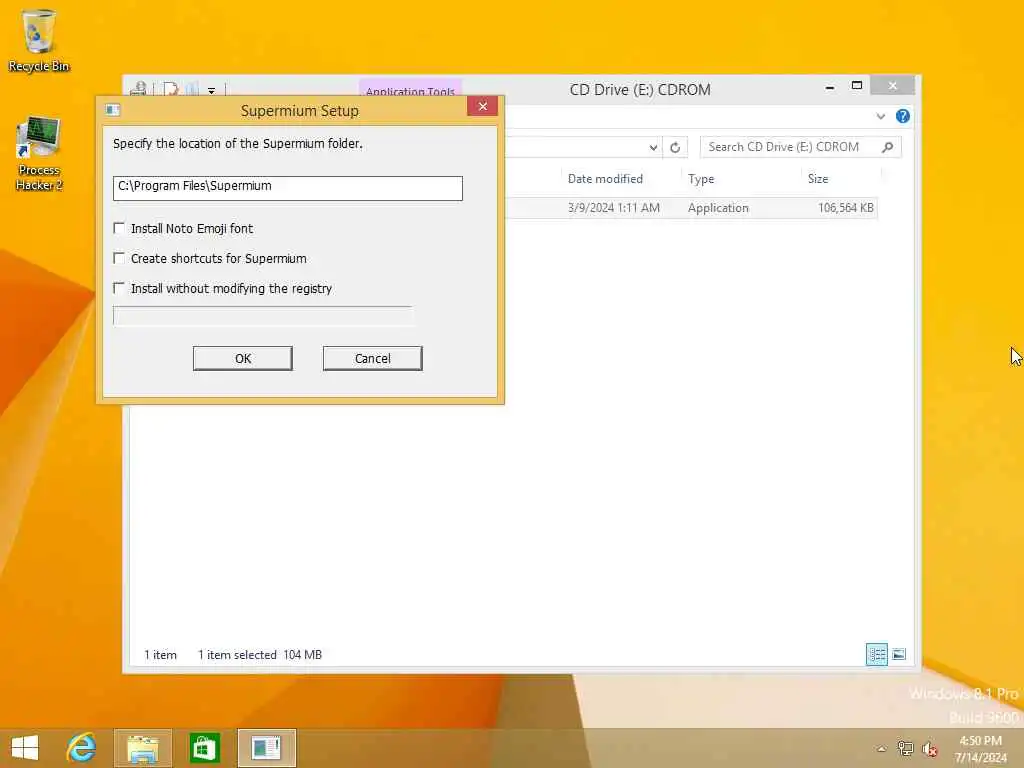Click the Supermium Setup taskbar item
The height and width of the screenshot is (768, 1024).
[266, 748]
